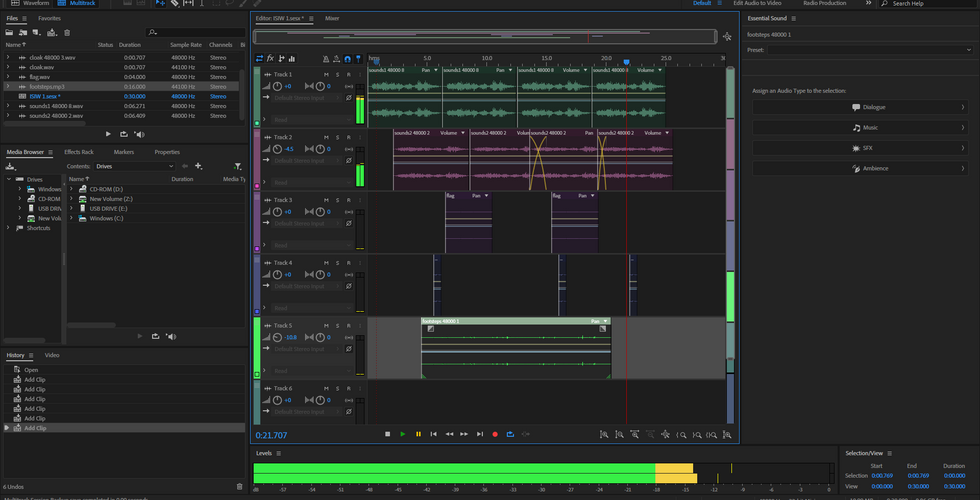Viewport: 980px width, 500px height.
Task: Switch to the Mixer tab
Action: tap(332, 18)
